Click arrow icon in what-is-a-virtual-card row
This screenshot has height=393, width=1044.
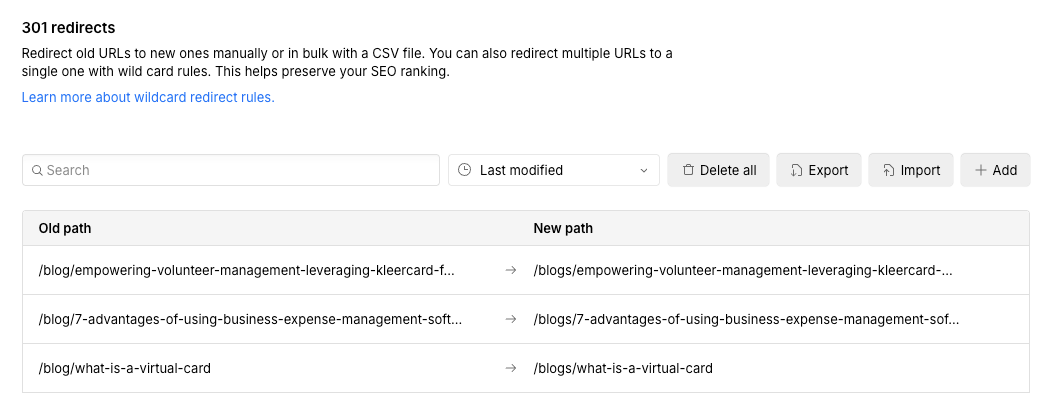pos(511,368)
